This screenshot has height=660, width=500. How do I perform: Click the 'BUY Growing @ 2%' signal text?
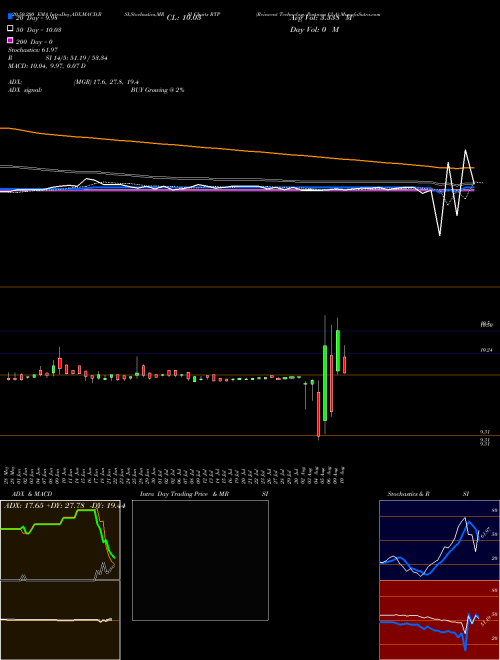click(x=157, y=90)
